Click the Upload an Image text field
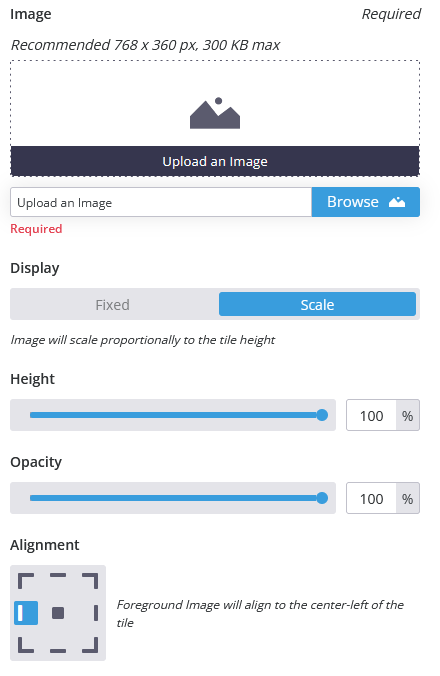The image size is (440, 676). click(x=161, y=202)
